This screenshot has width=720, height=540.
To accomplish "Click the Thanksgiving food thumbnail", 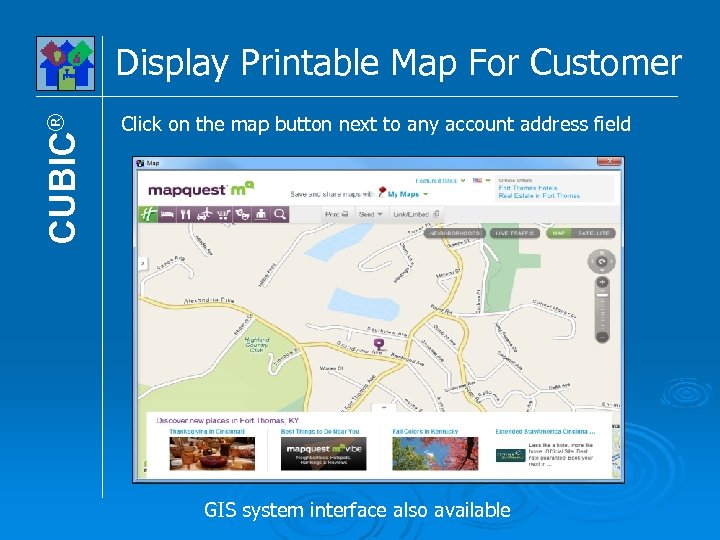I will [212, 454].
